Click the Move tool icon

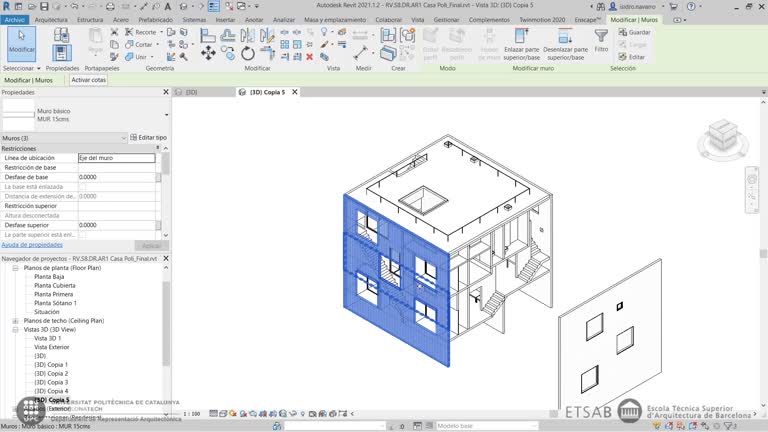click(x=208, y=54)
